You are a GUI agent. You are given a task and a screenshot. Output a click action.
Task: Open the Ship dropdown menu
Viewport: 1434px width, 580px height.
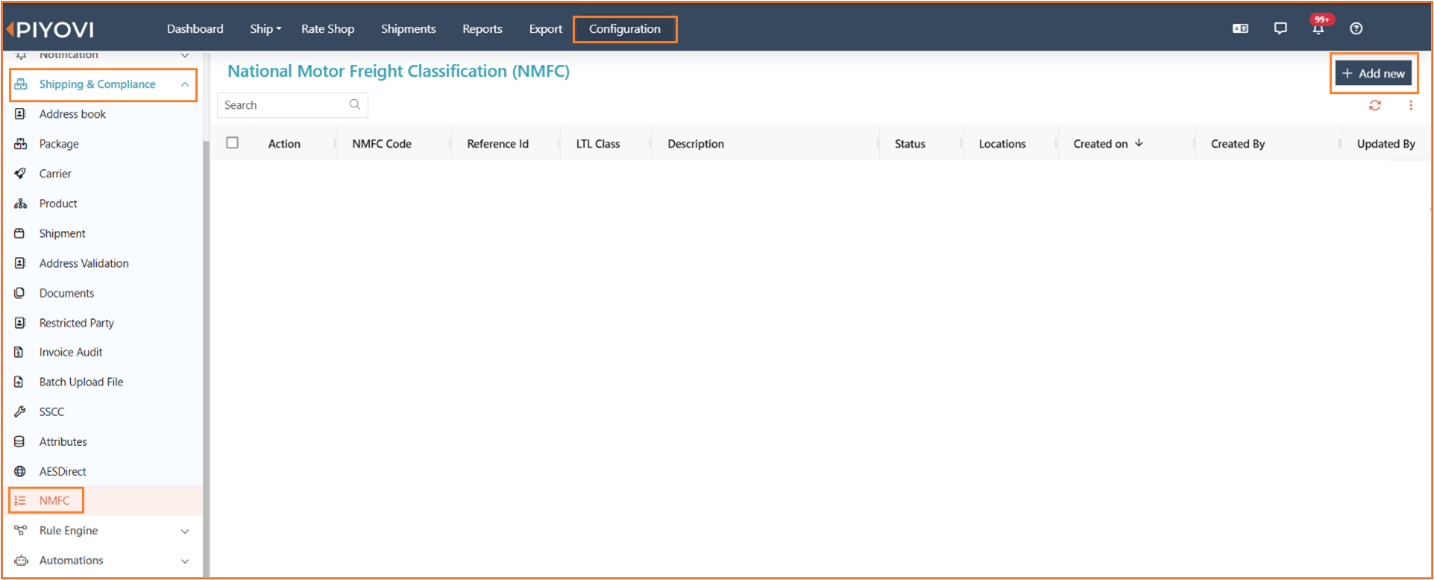pos(265,29)
